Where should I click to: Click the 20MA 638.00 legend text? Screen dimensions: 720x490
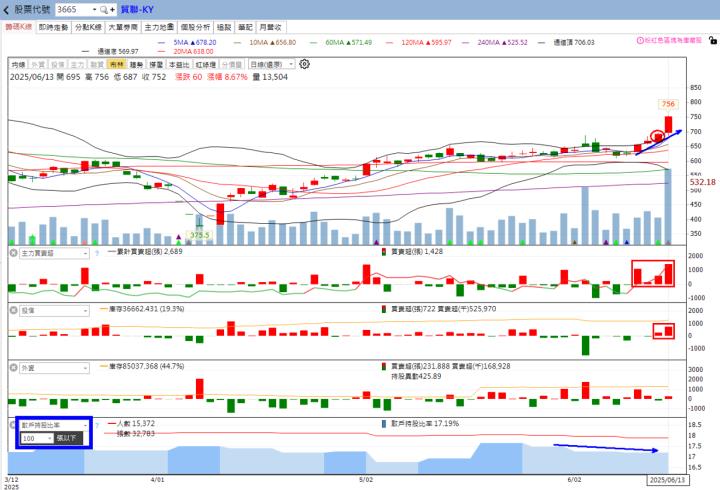193,51
